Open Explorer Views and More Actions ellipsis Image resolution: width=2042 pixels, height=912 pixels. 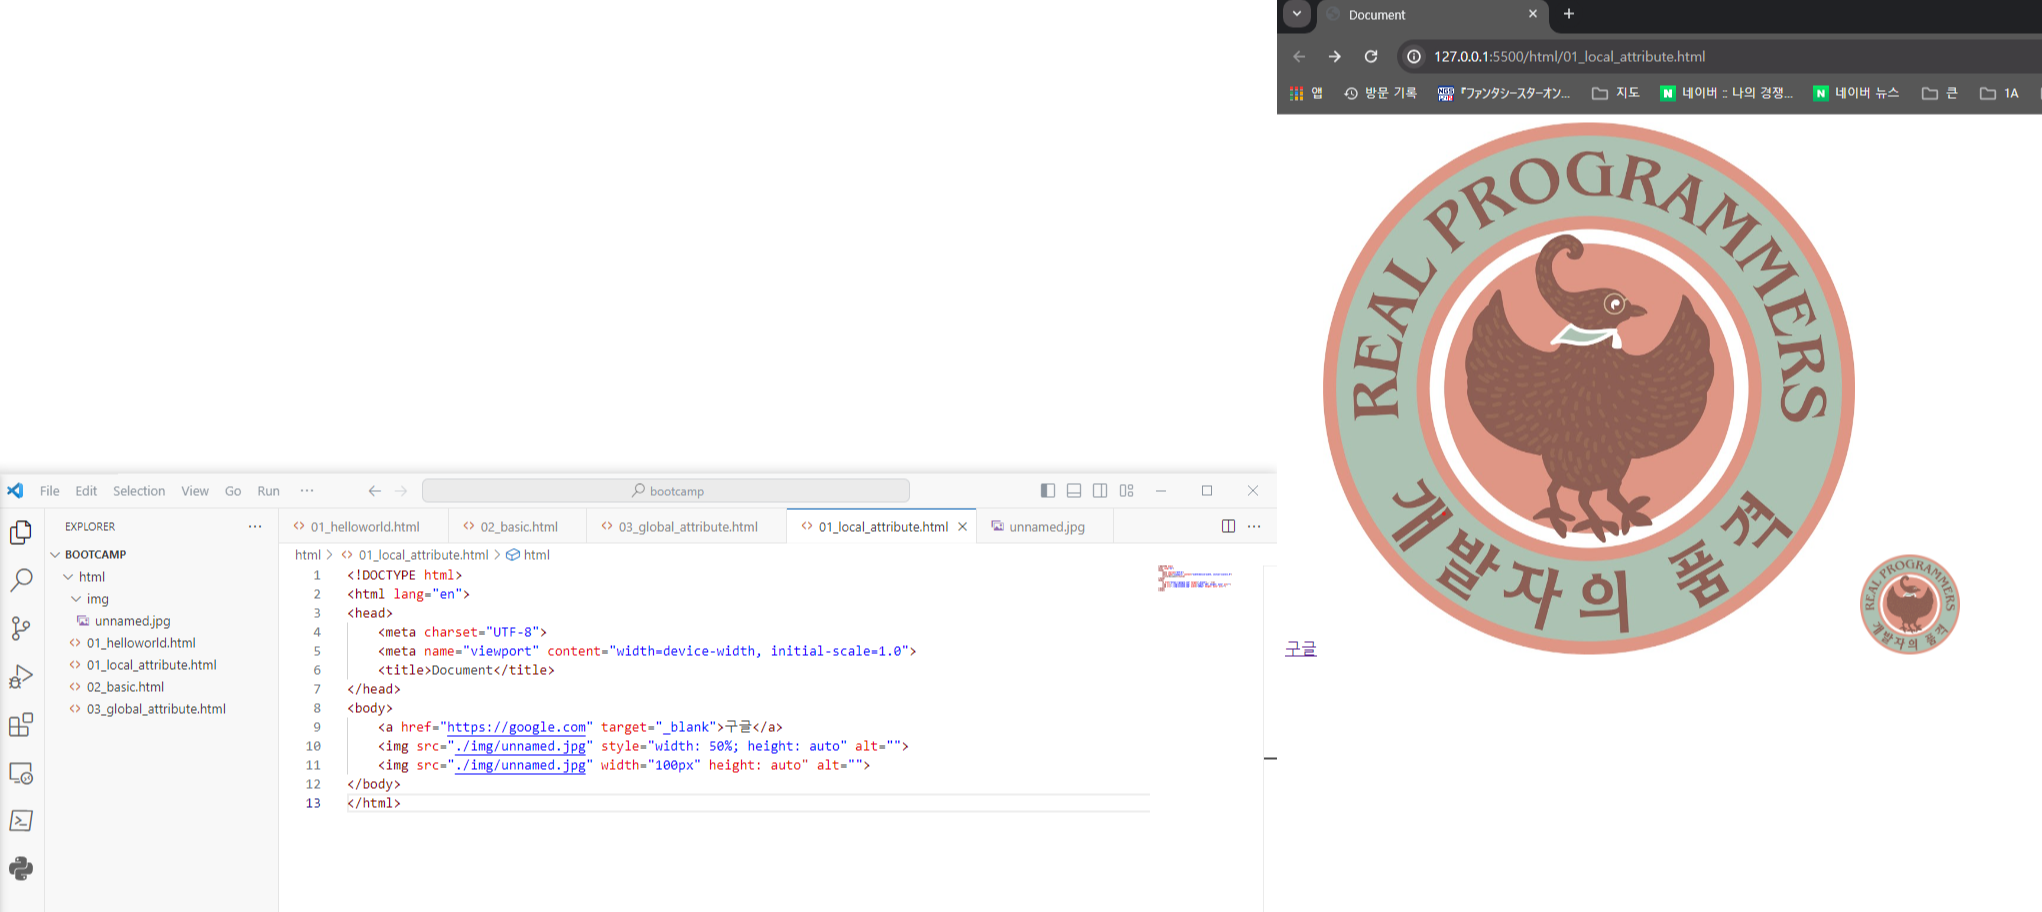coord(255,526)
